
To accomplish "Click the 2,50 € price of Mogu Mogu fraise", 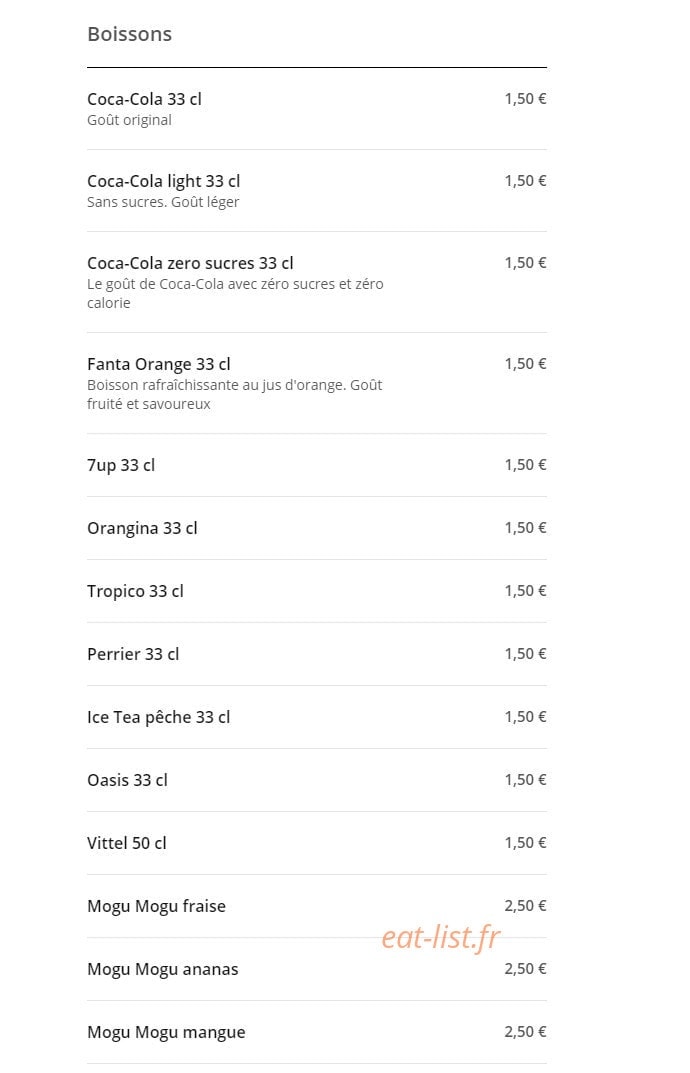I will coord(525,906).
